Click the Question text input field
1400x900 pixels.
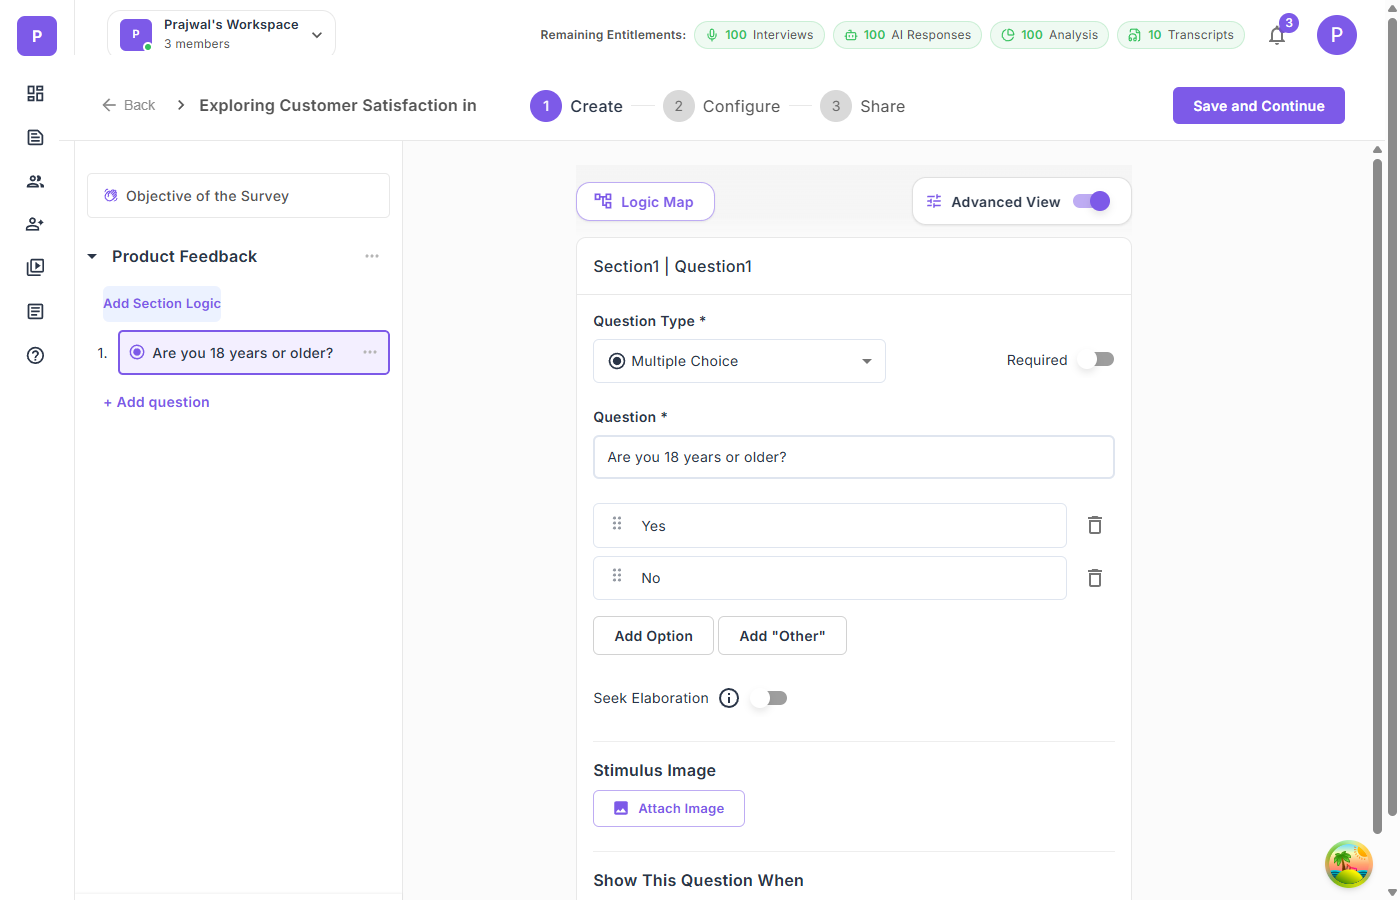[x=853, y=457]
